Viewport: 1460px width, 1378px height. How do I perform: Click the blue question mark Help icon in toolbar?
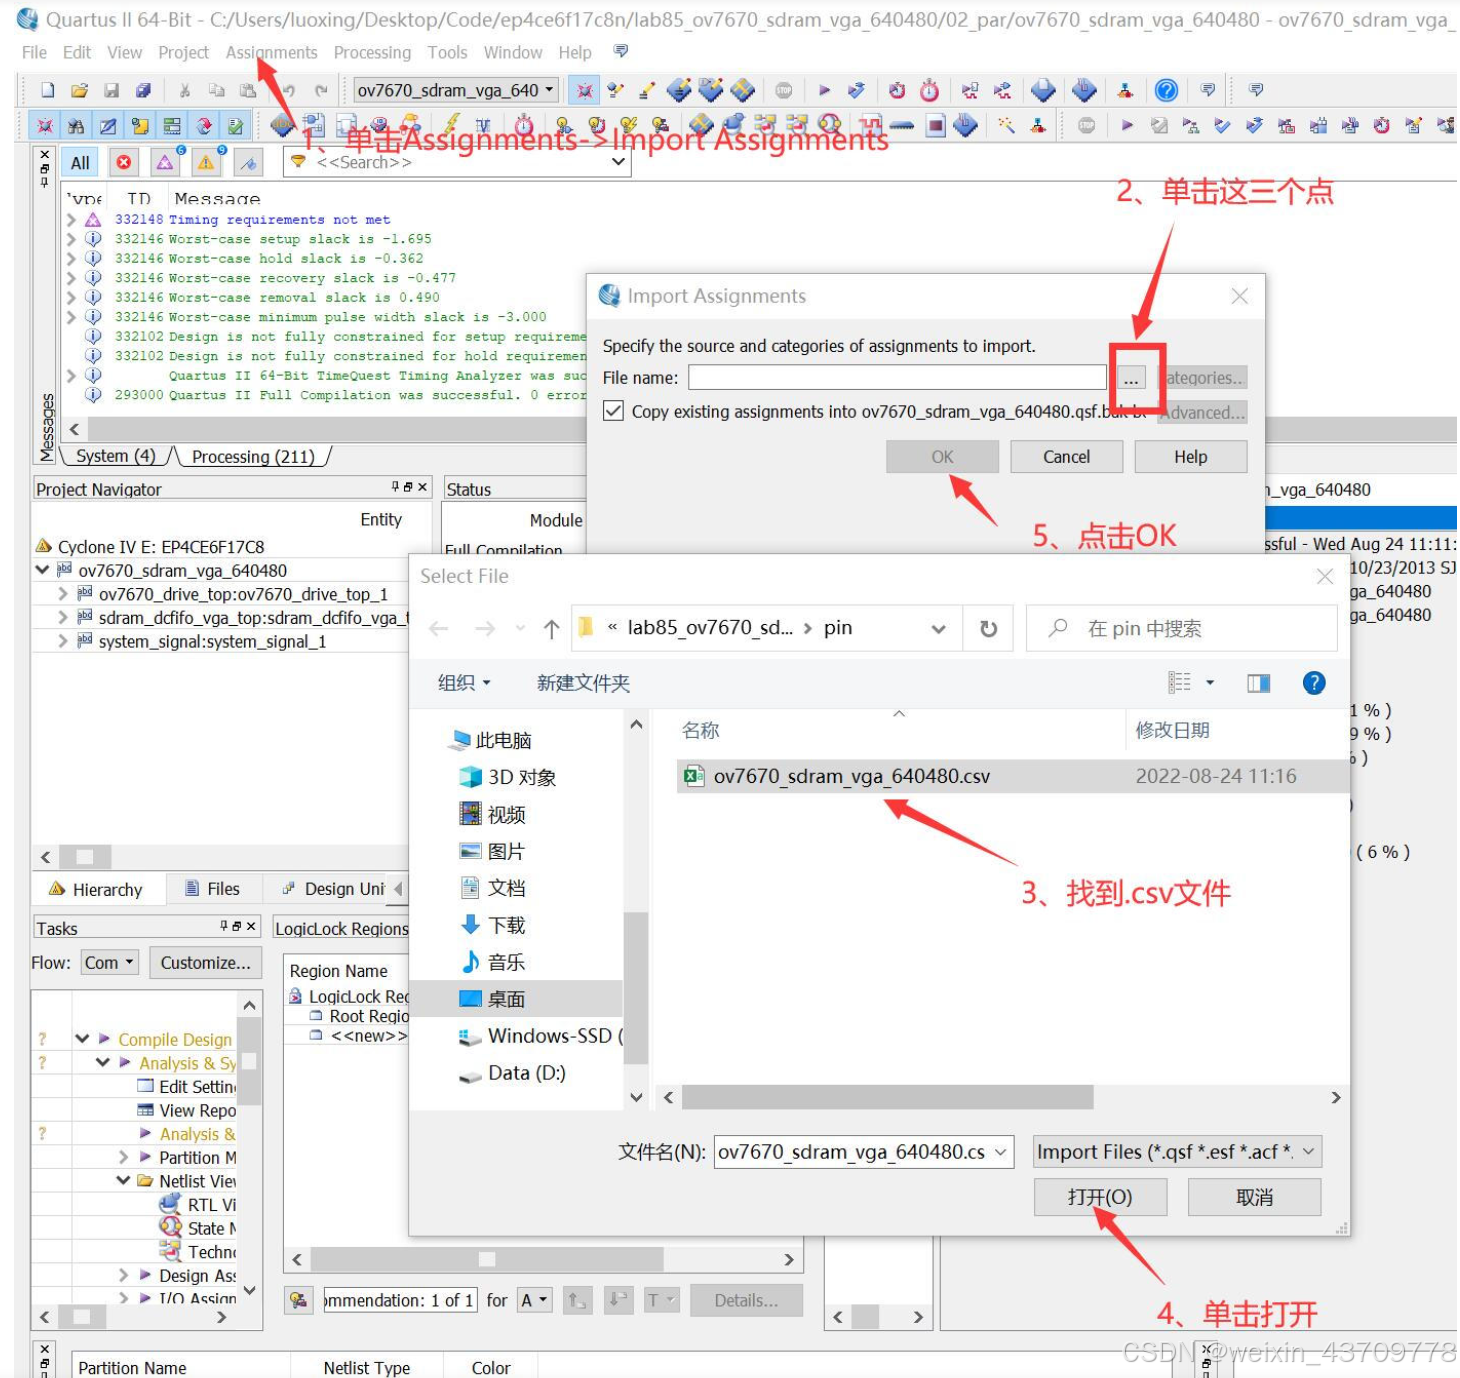pyautogui.click(x=1166, y=90)
